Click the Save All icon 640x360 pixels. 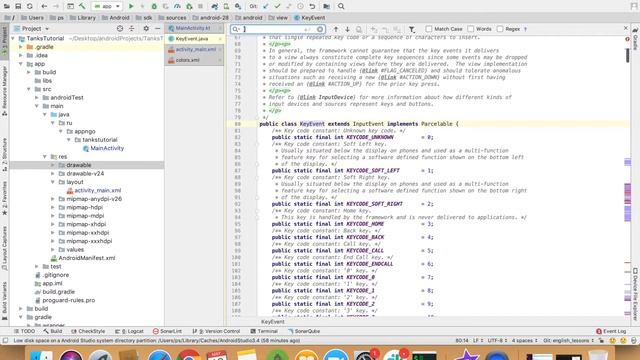[x=18, y=6]
